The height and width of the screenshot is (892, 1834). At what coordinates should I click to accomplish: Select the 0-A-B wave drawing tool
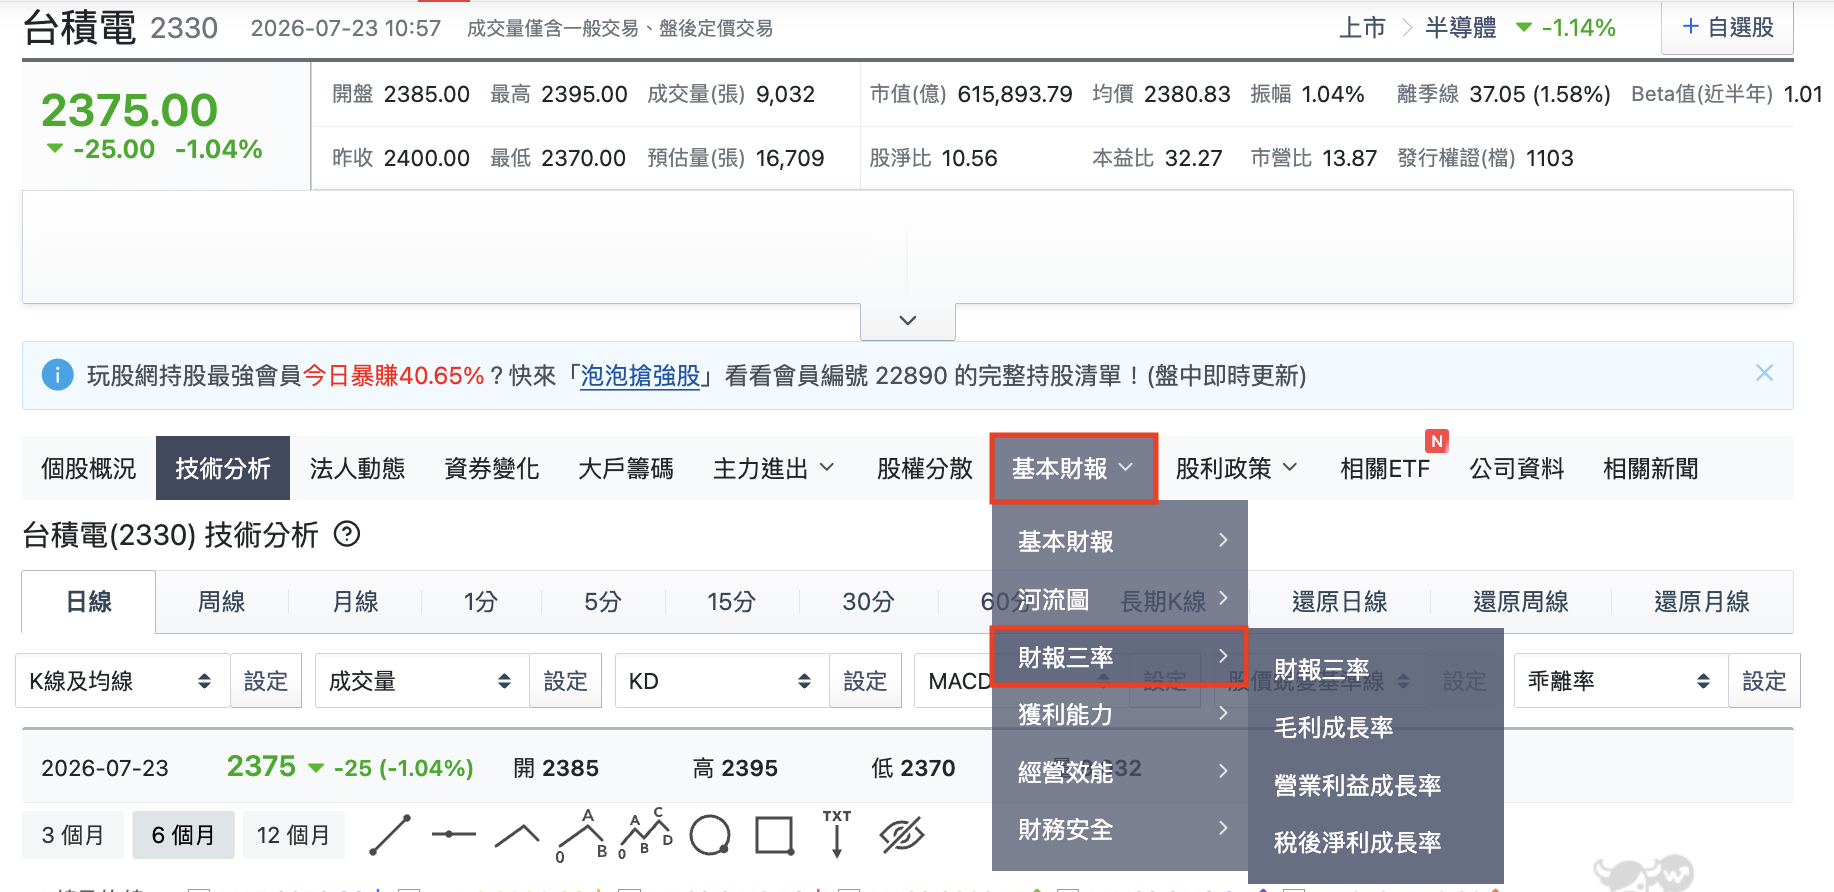click(583, 835)
